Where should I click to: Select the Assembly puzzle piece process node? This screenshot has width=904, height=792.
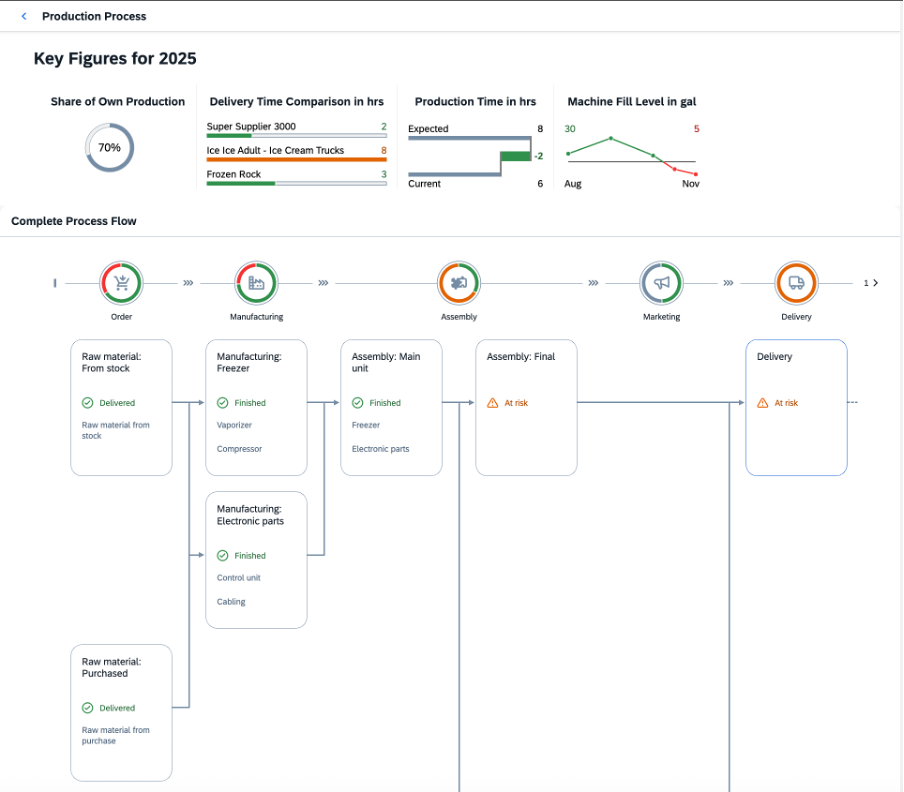(459, 283)
